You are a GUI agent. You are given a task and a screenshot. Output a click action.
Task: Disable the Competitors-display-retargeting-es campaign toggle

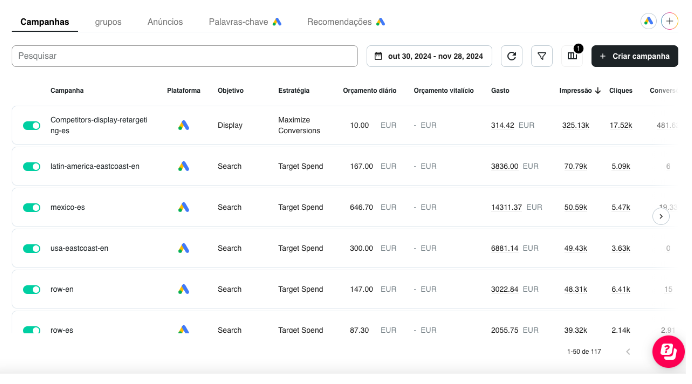31,126
